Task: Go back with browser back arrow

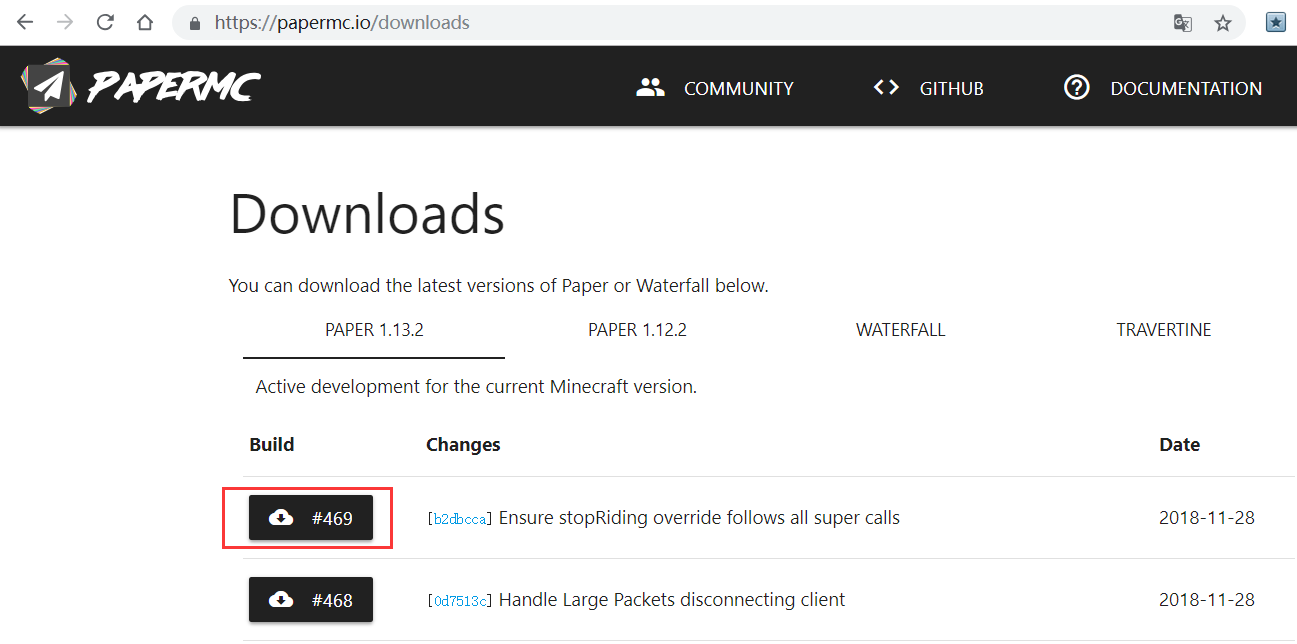Action: [x=25, y=22]
